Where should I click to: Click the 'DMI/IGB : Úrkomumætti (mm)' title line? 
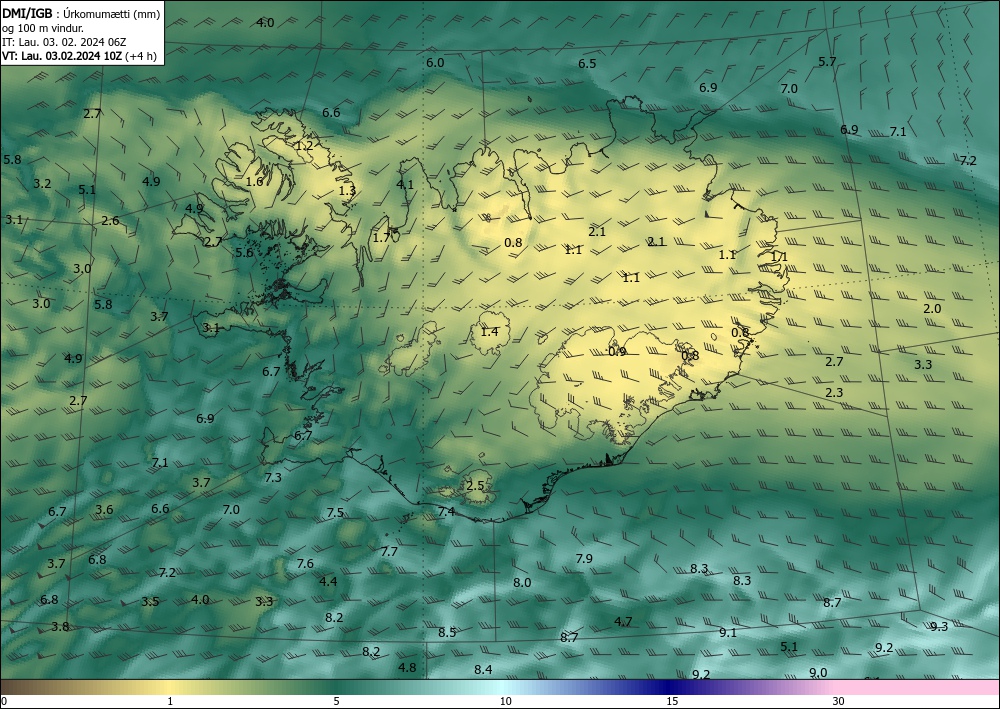pos(81,13)
